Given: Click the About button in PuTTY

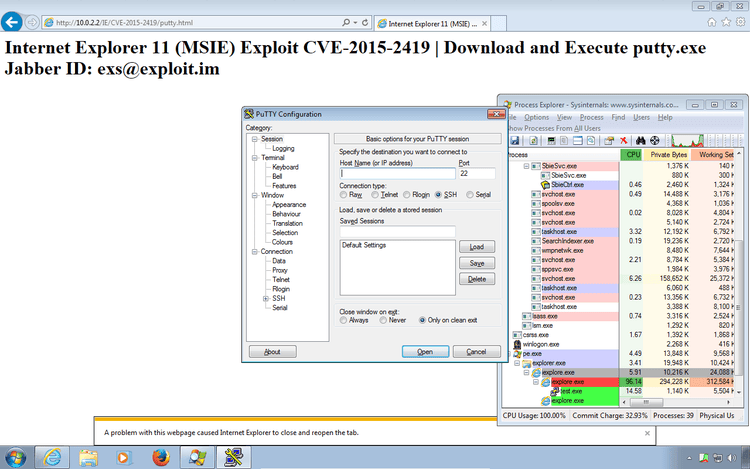Looking at the screenshot, I should point(273,351).
